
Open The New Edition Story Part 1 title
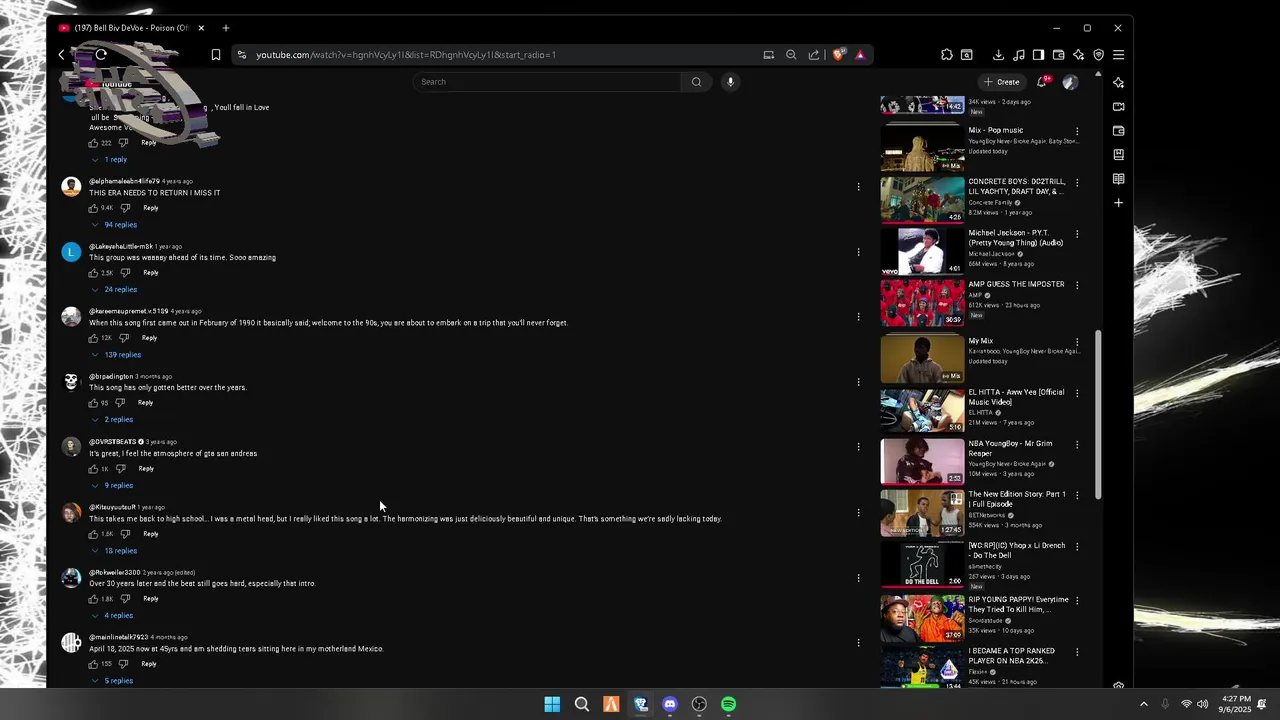coord(1017,499)
